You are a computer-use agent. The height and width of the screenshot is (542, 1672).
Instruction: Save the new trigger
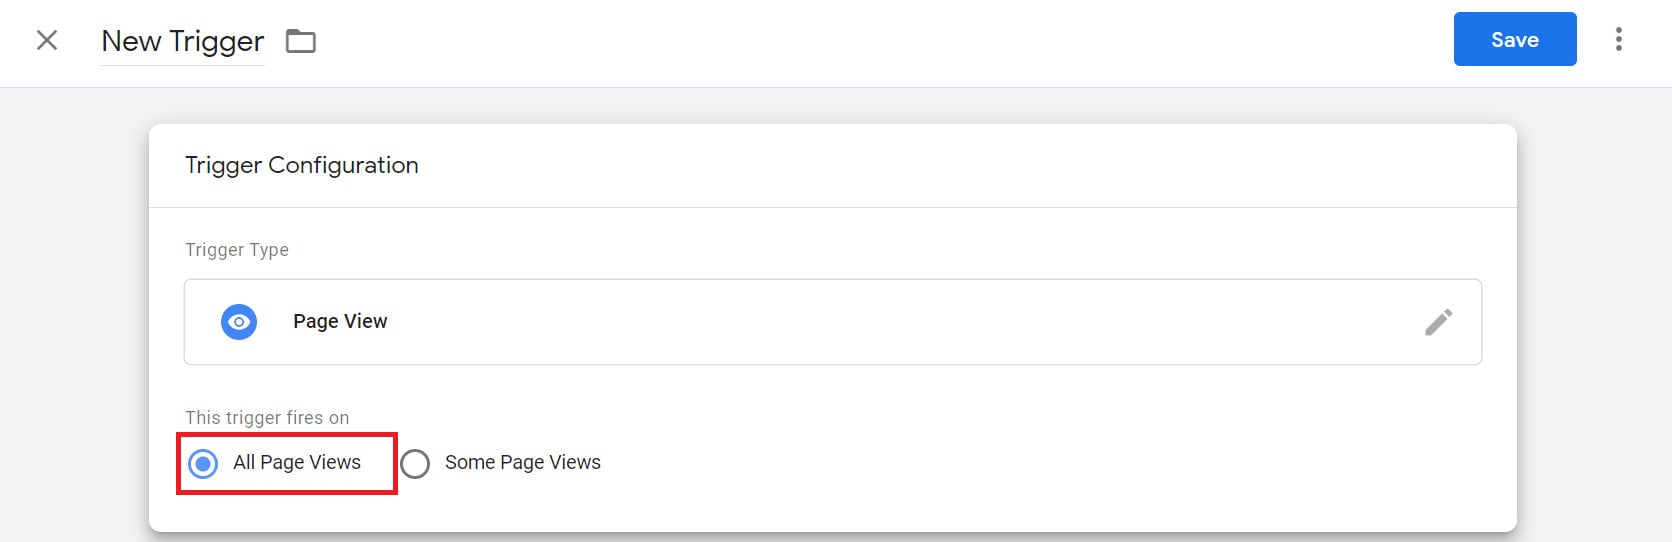[x=1514, y=39]
